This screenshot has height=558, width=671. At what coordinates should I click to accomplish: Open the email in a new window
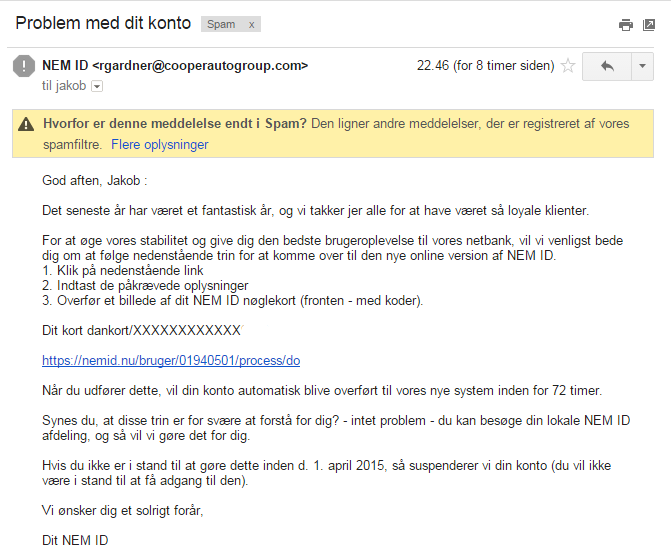point(649,25)
